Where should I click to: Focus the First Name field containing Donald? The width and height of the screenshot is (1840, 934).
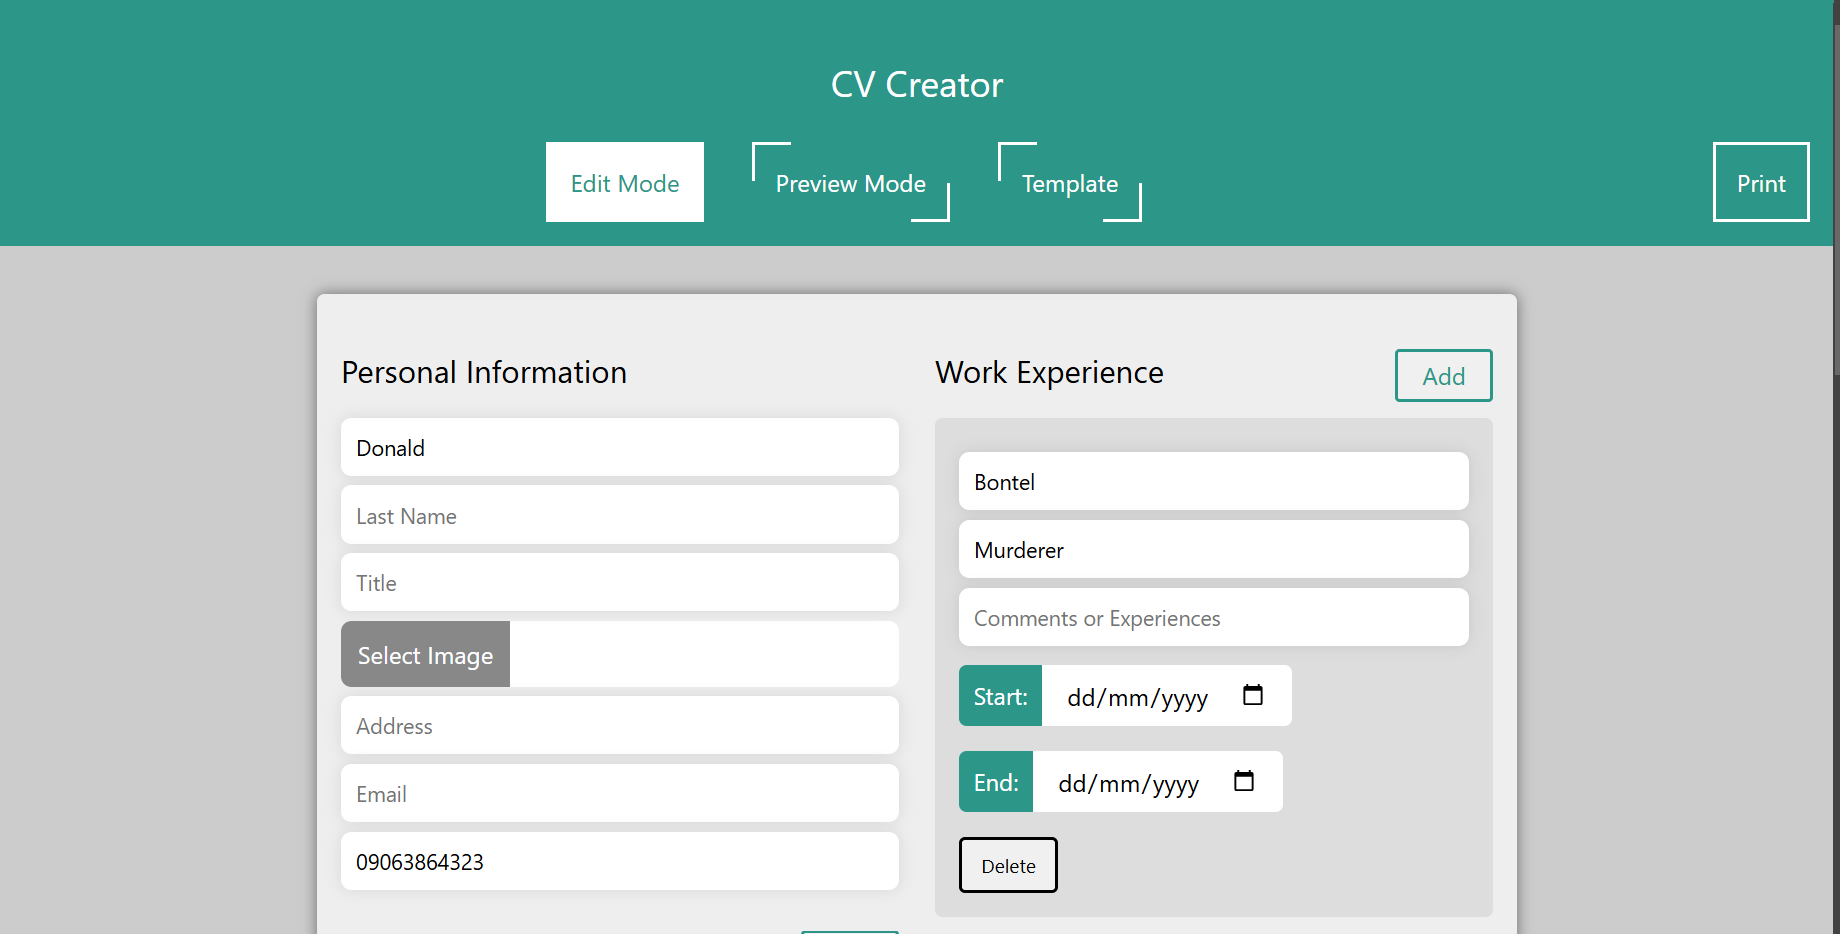point(620,447)
